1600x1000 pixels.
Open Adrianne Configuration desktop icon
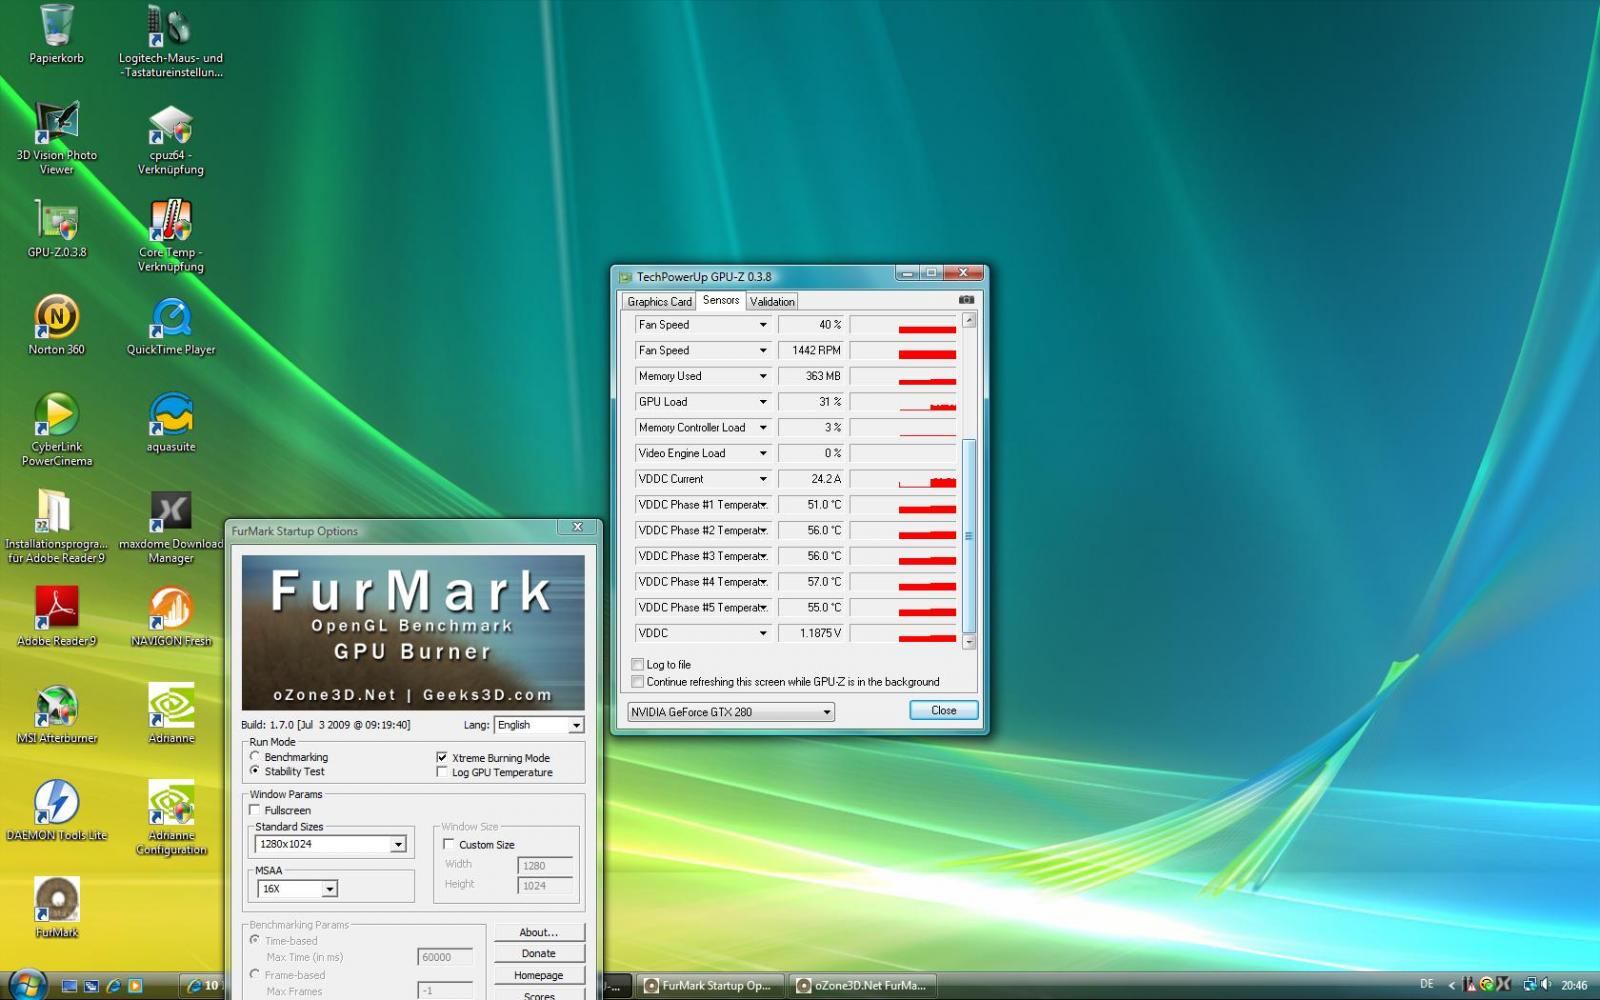(170, 801)
